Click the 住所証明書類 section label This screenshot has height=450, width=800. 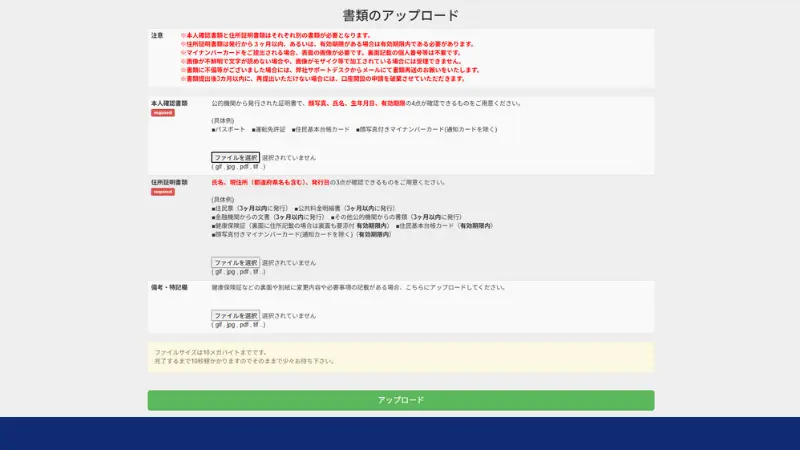169,182
